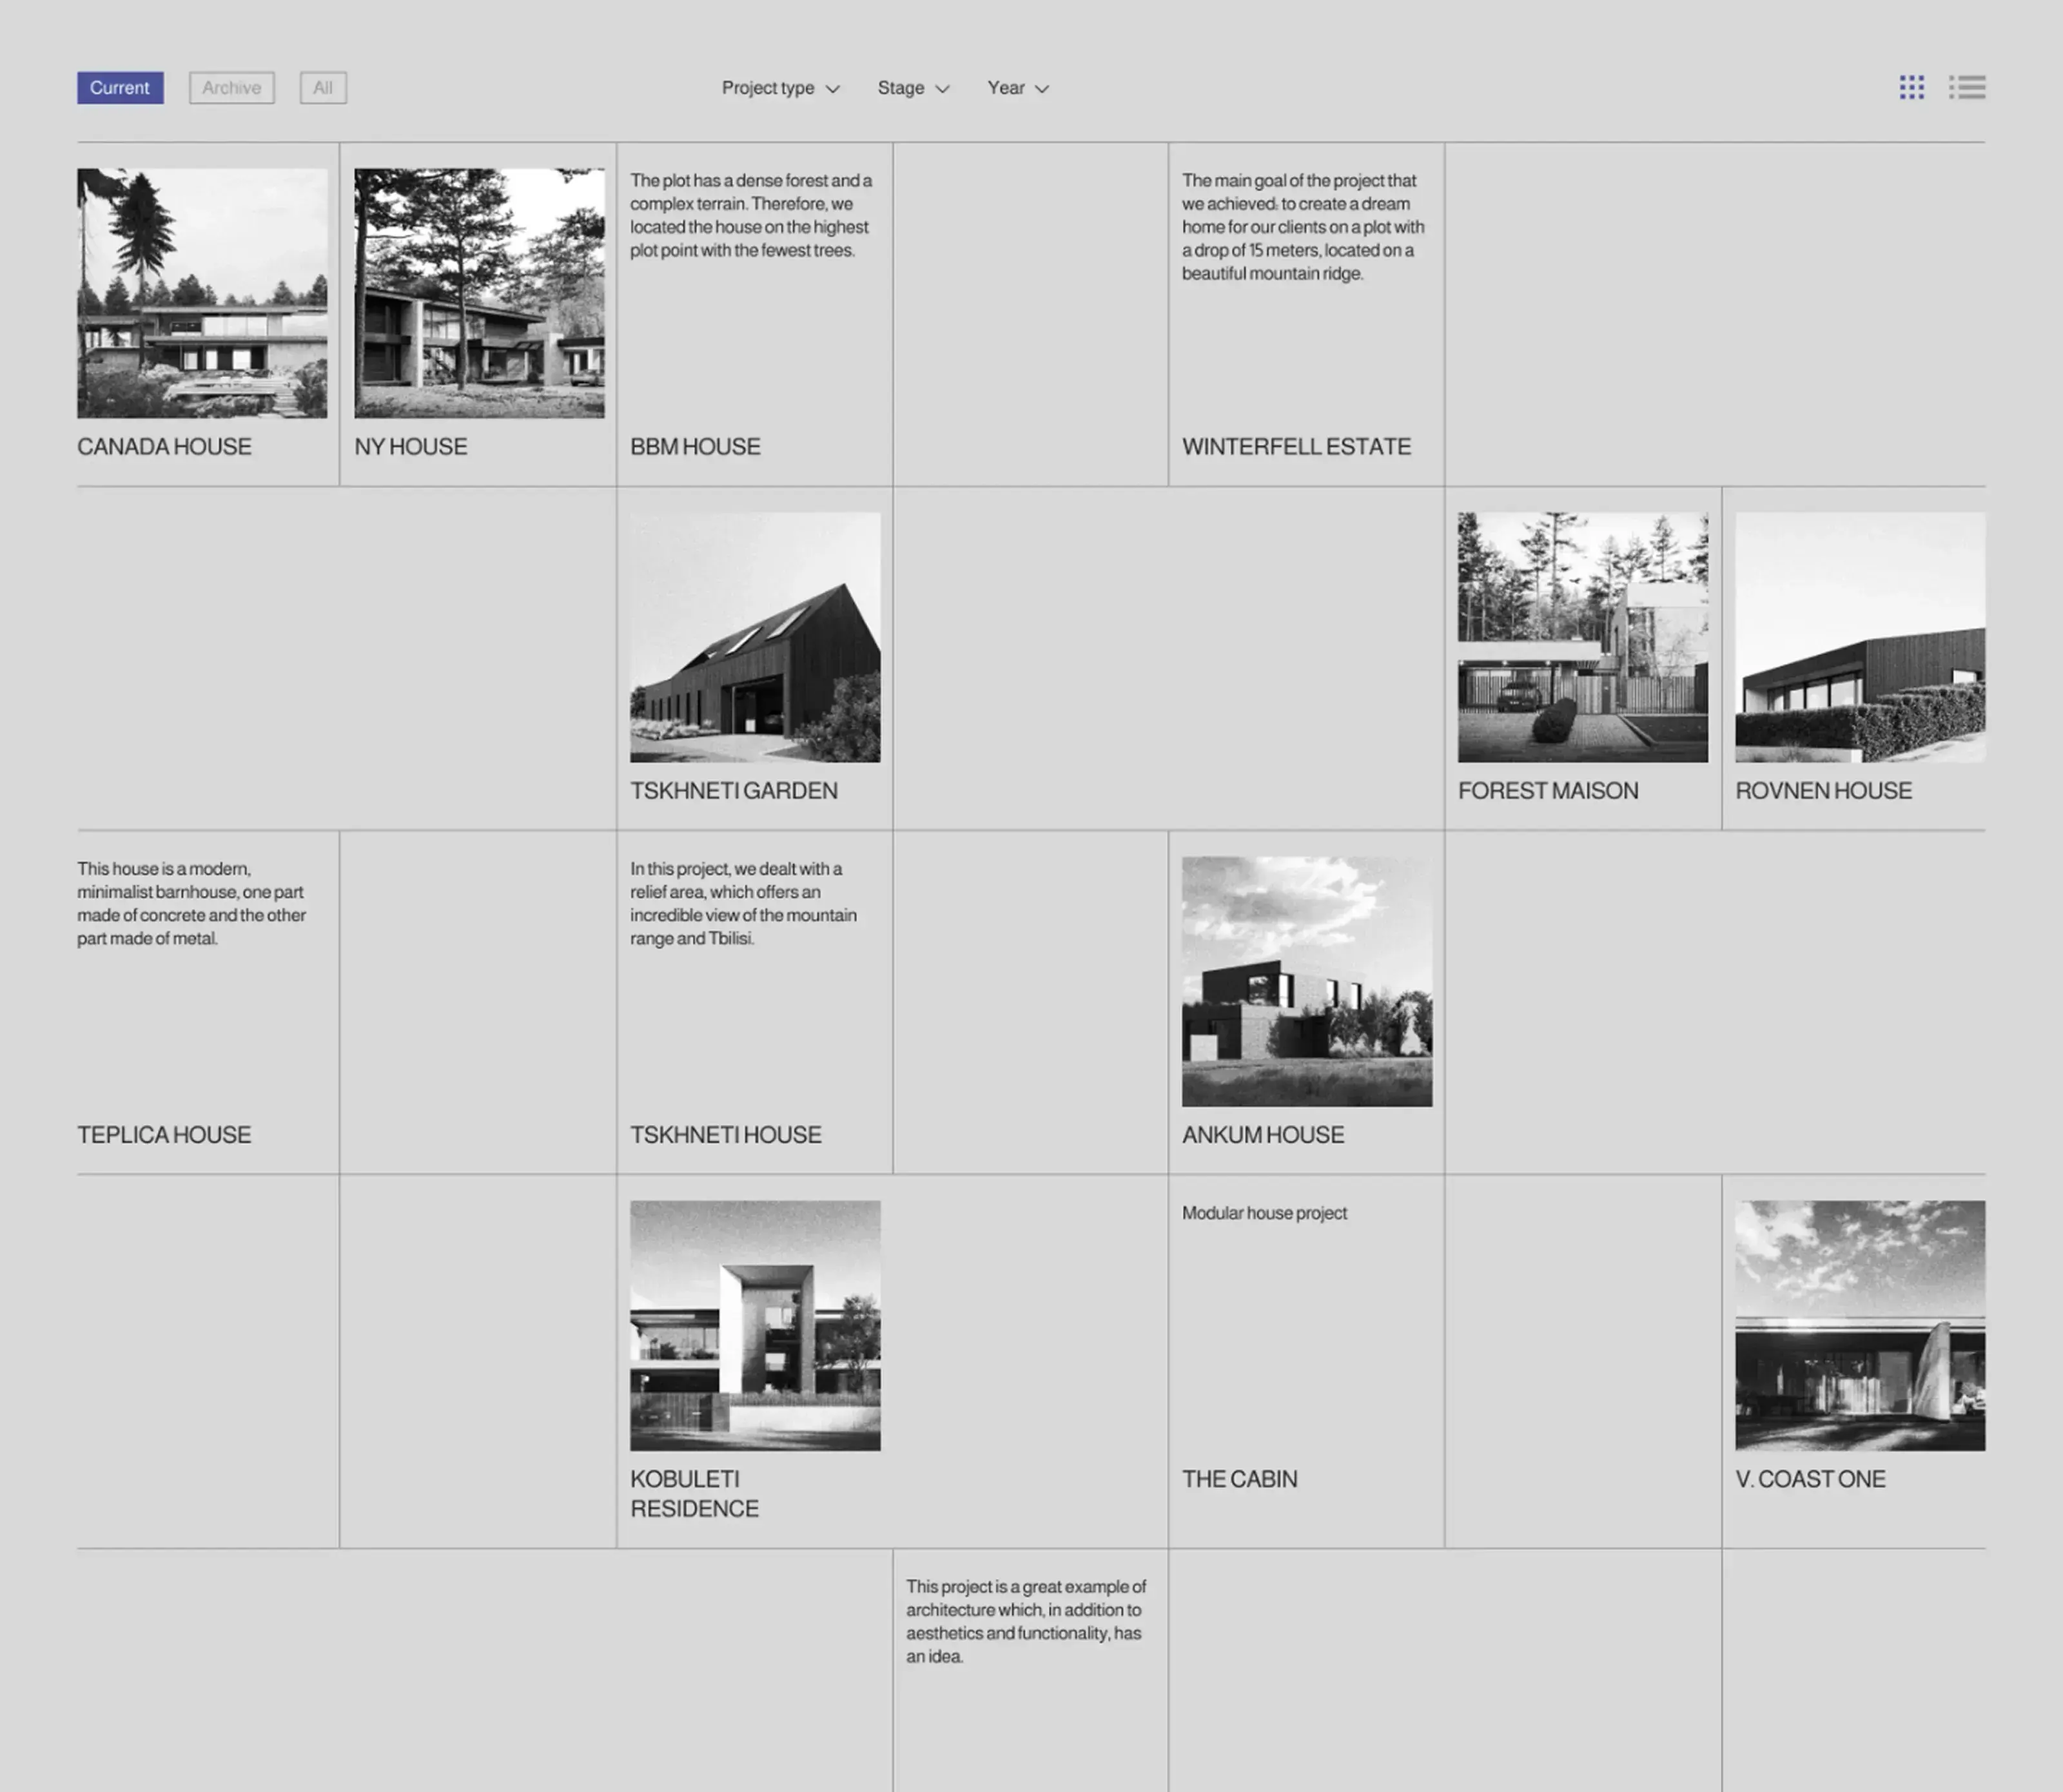Click the BBM House dense forest description
This screenshot has width=2063, height=1792.
pos(751,215)
